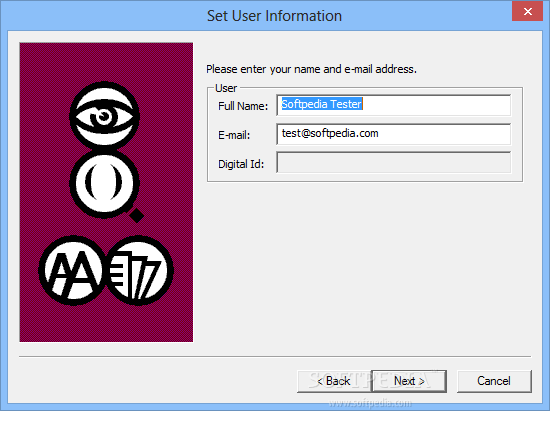Viewport: 550px width, 421px height.
Task: Click the 'Please enter your name and e-mail address.' text
Action: [x=311, y=69]
